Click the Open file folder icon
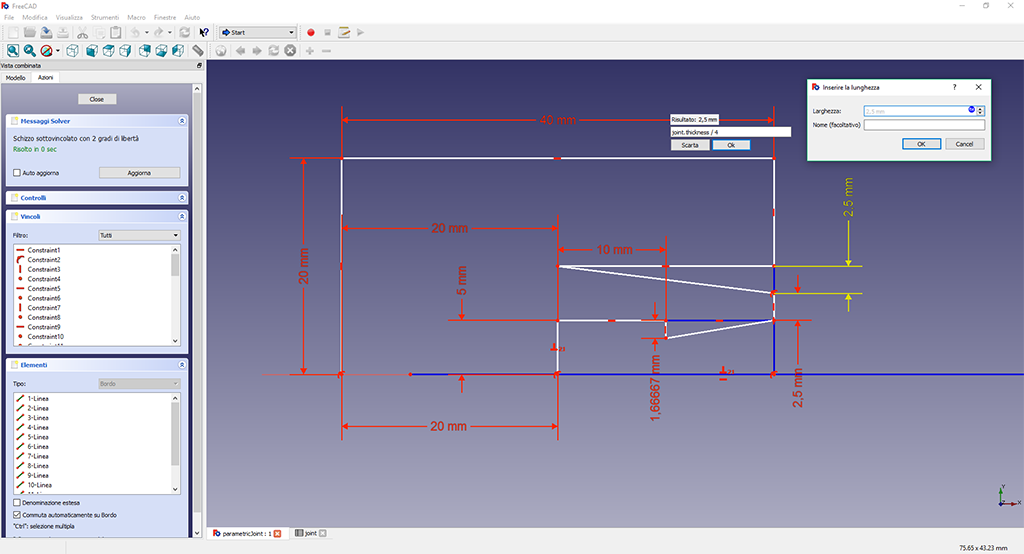Viewport: 1024px width, 554px height. [29, 32]
